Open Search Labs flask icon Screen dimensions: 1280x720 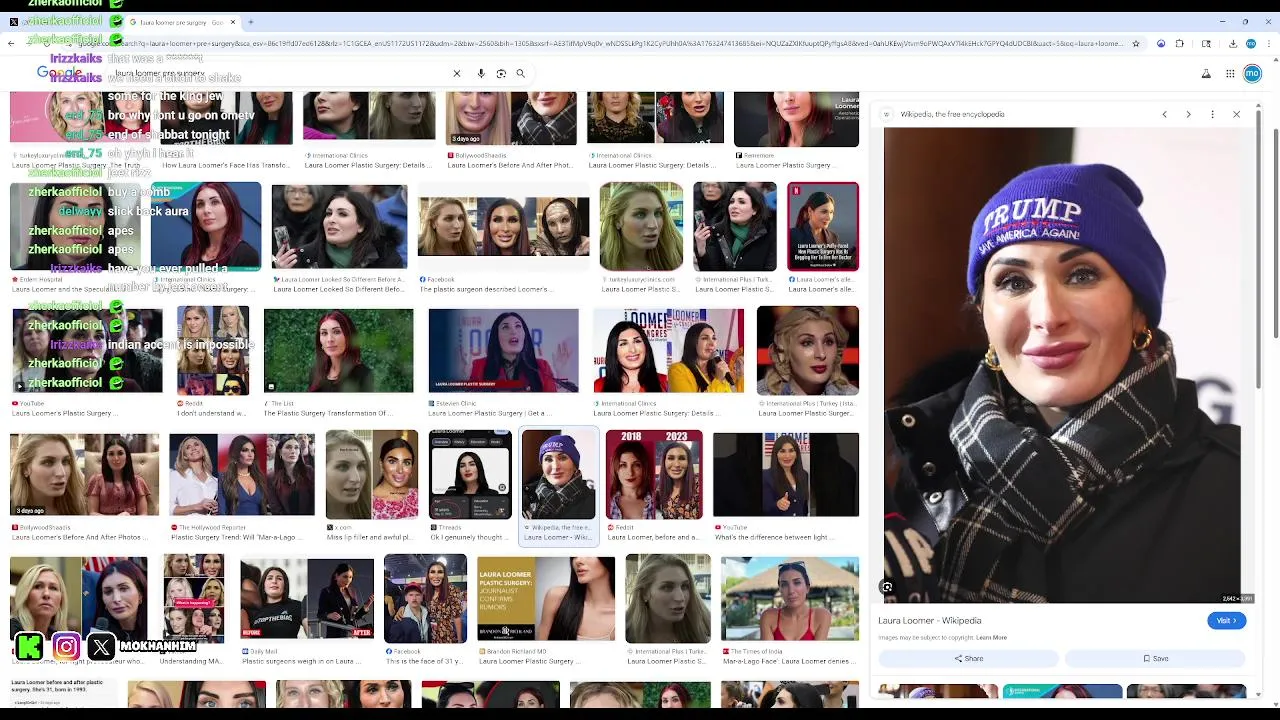[x=1206, y=73]
